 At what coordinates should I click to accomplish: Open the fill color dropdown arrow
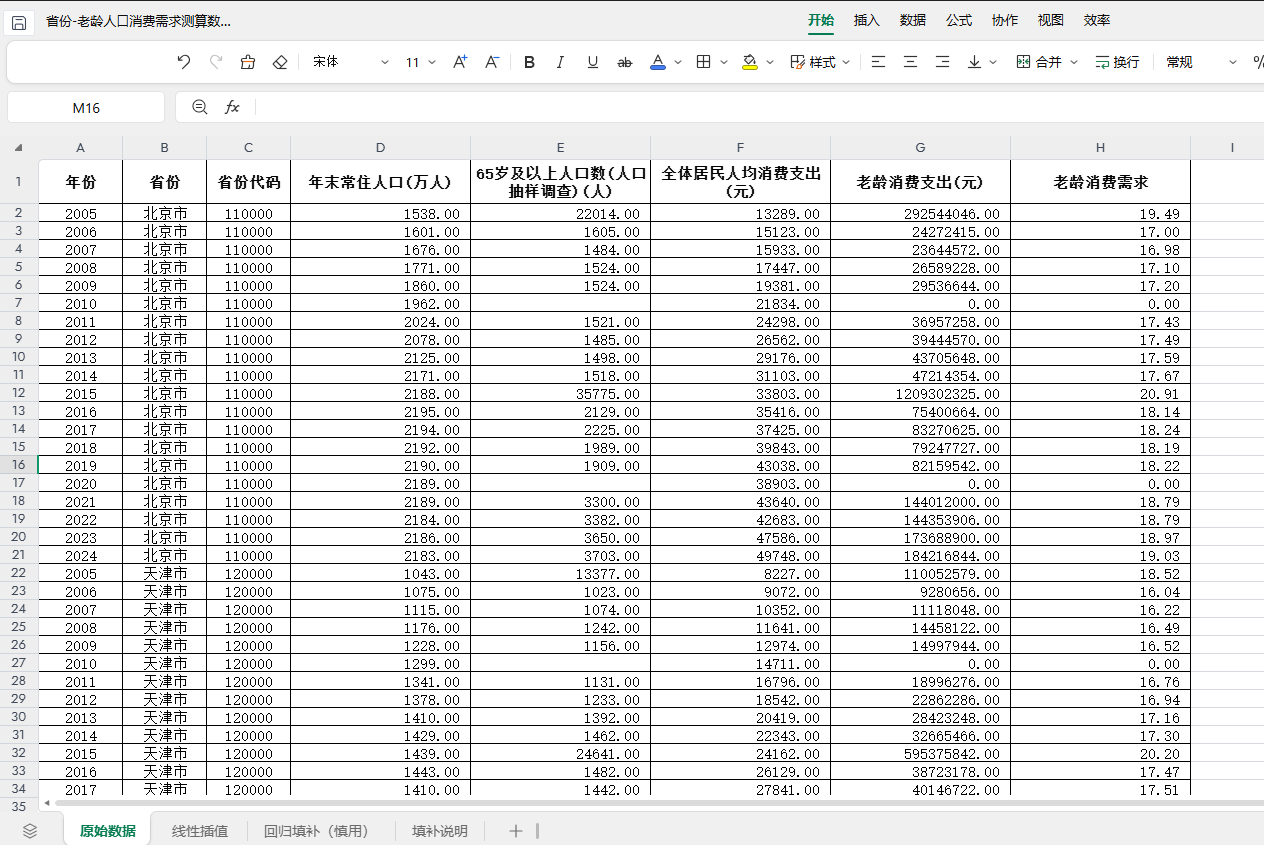(x=770, y=62)
